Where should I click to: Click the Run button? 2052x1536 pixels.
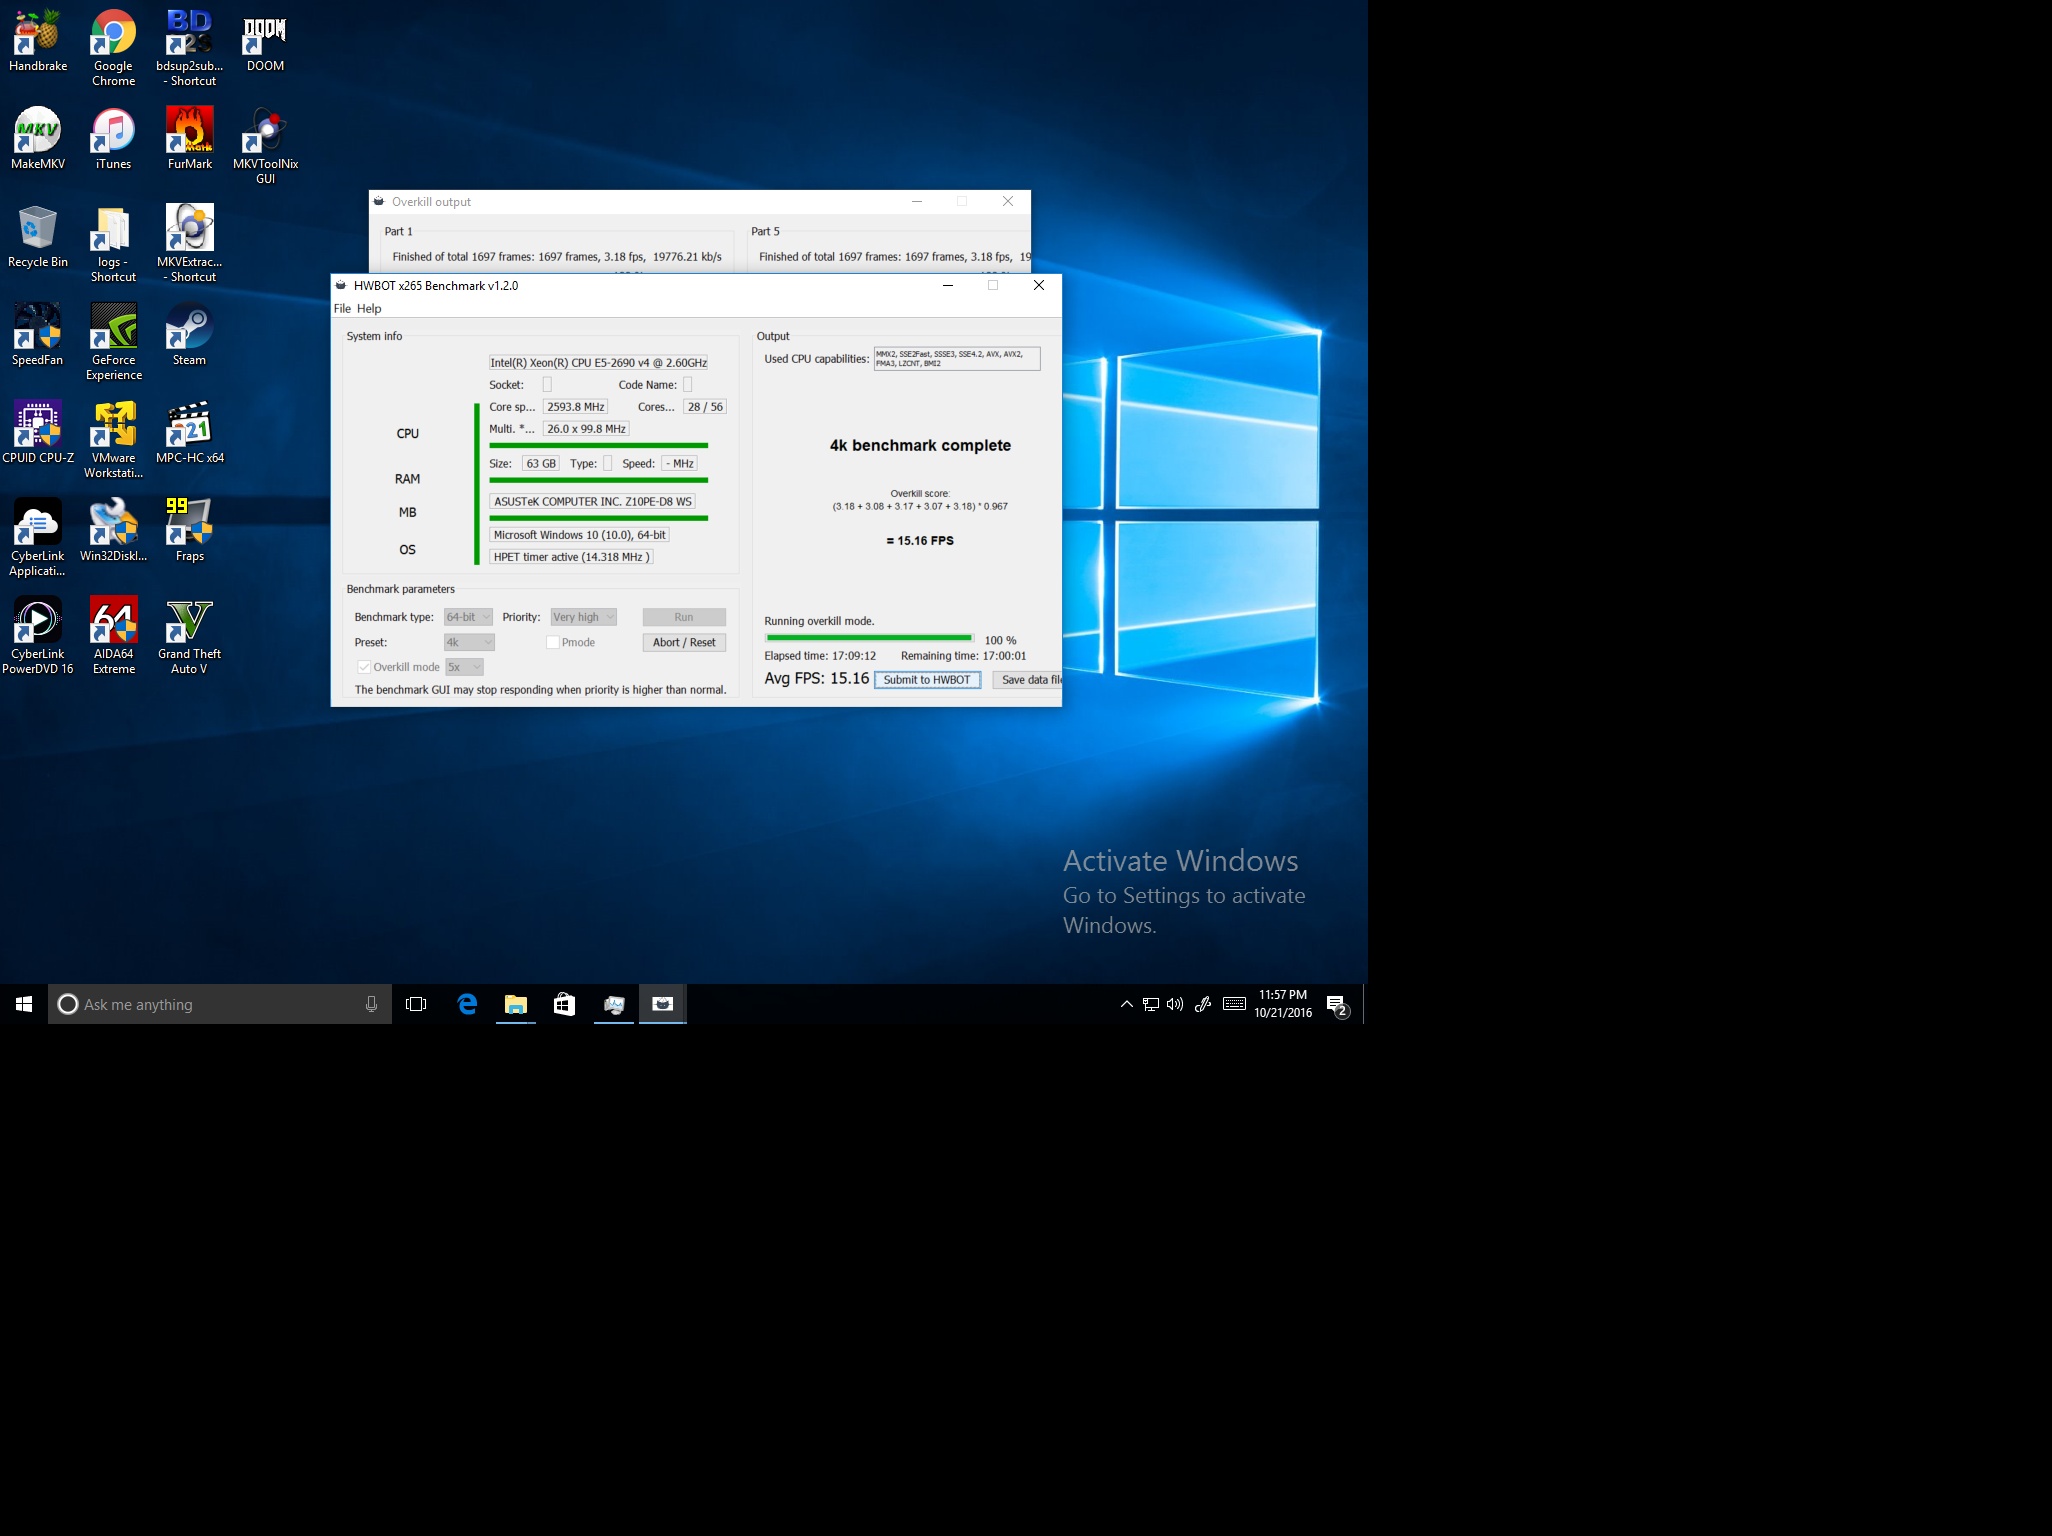point(684,617)
